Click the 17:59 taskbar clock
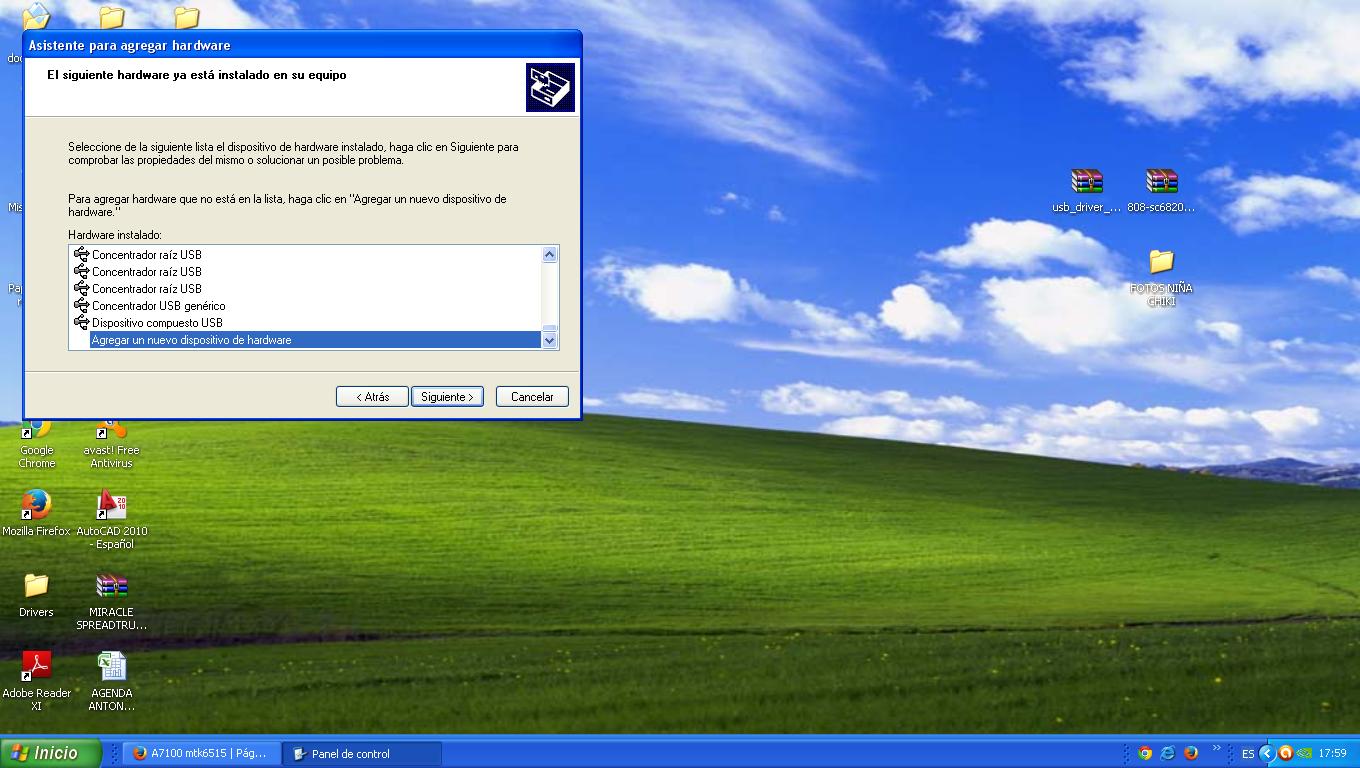This screenshot has height=768, width=1360. click(x=1332, y=753)
